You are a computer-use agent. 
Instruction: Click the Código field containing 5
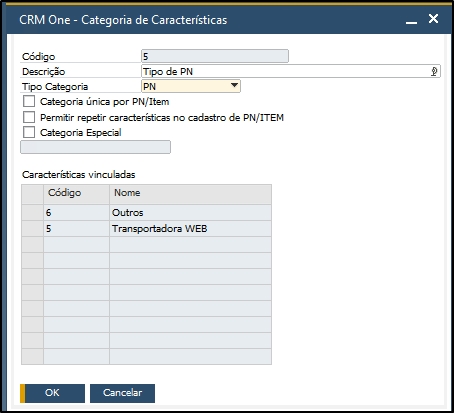pyautogui.click(x=215, y=56)
